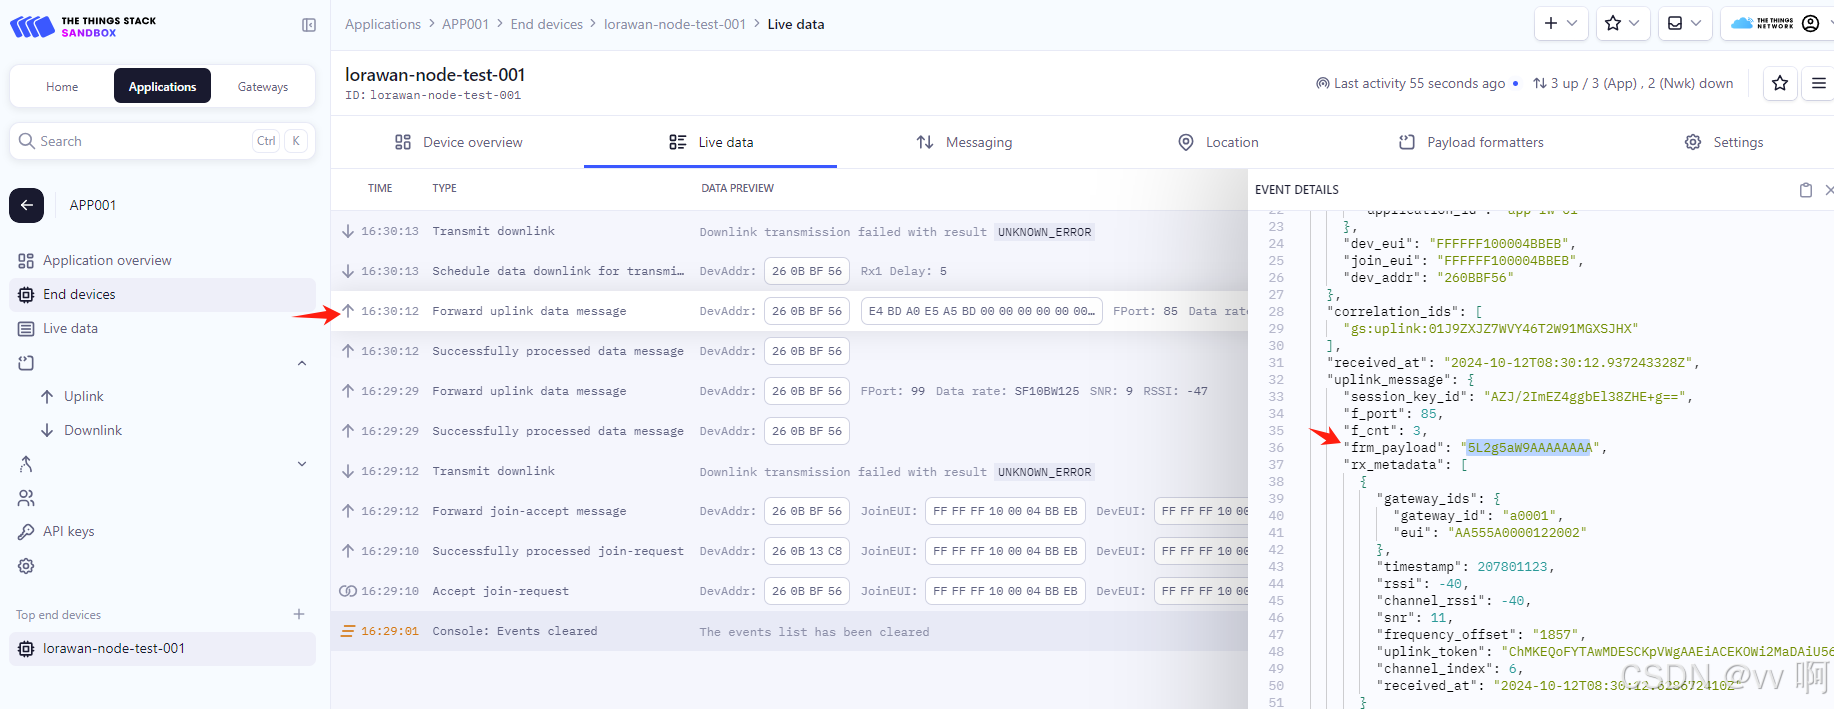Click the integrations sidebar icon
1834x709 pixels.
click(x=26, y=464)
